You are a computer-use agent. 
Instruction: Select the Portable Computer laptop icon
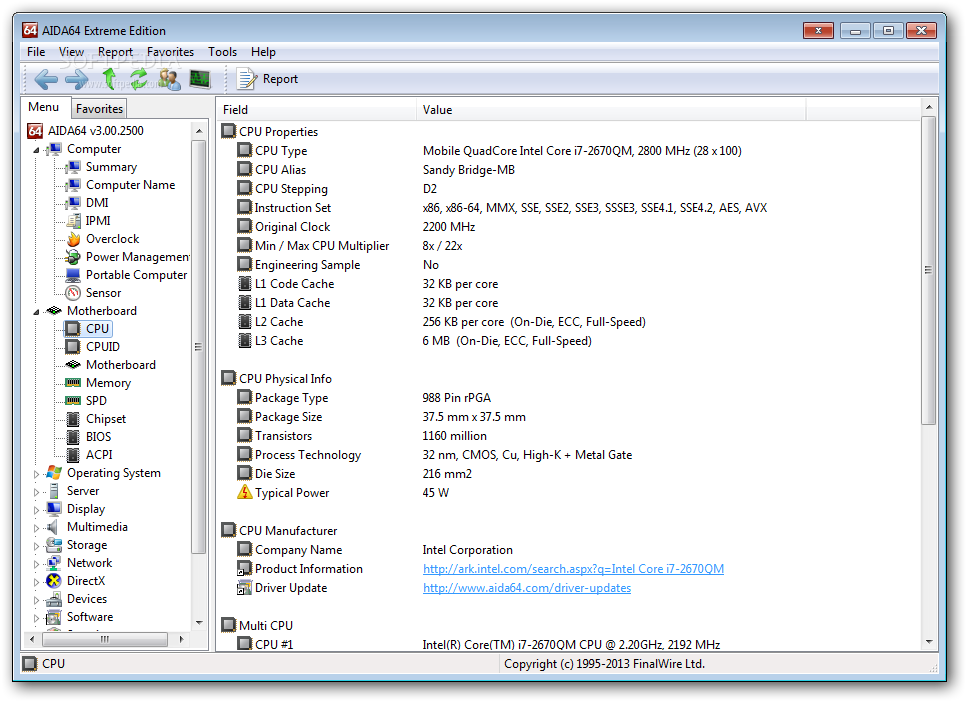[73, 275]
